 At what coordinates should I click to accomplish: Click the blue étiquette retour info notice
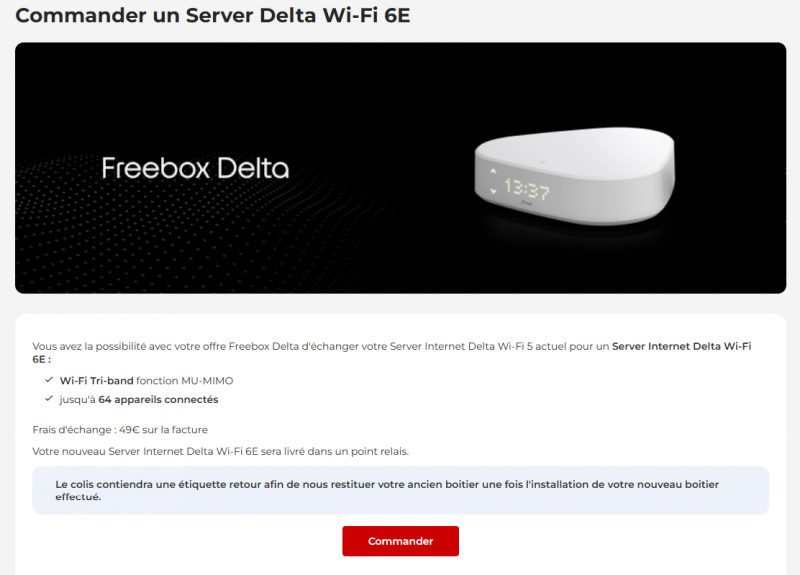point(401,490)
